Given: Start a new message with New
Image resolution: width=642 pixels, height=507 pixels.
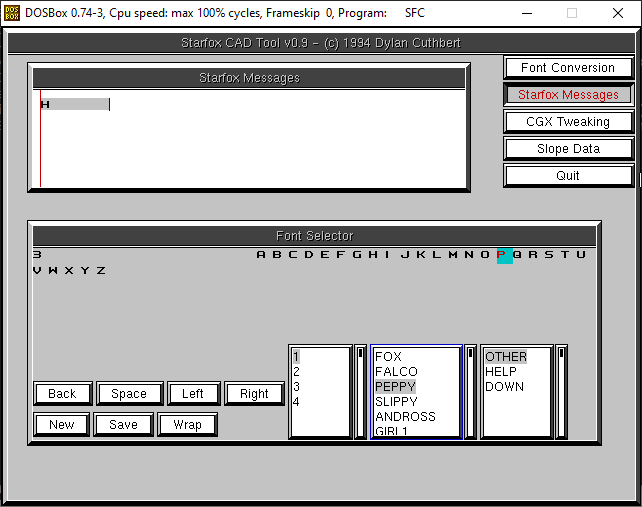Looking at the screenshot, I should (61, 425).
